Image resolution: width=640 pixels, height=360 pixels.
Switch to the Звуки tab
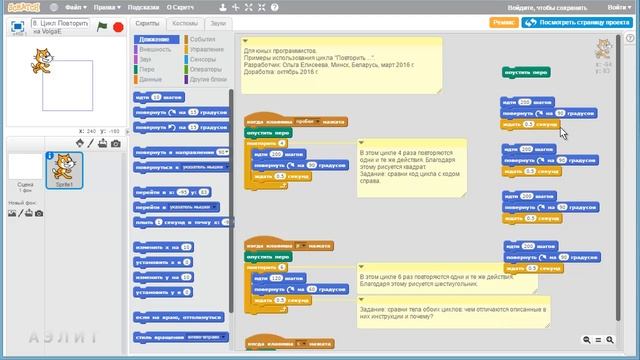pyautogui.click(x=218, y=23)
